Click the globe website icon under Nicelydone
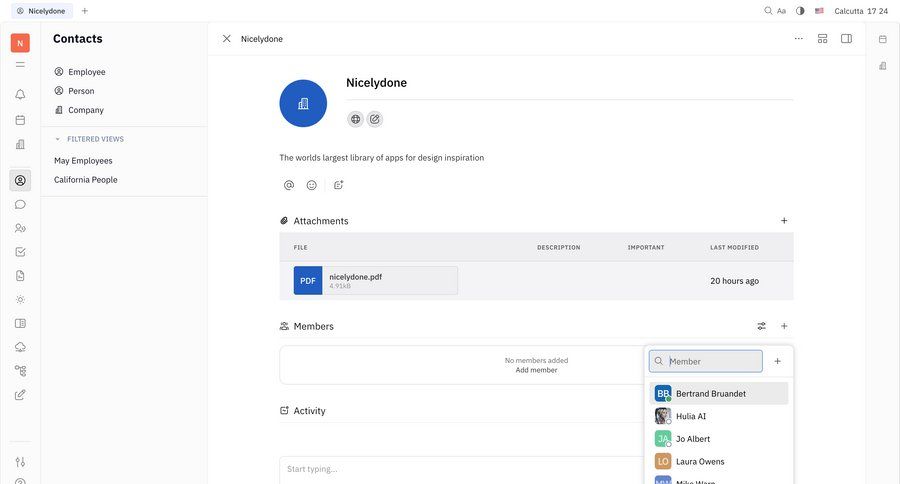 356,119
